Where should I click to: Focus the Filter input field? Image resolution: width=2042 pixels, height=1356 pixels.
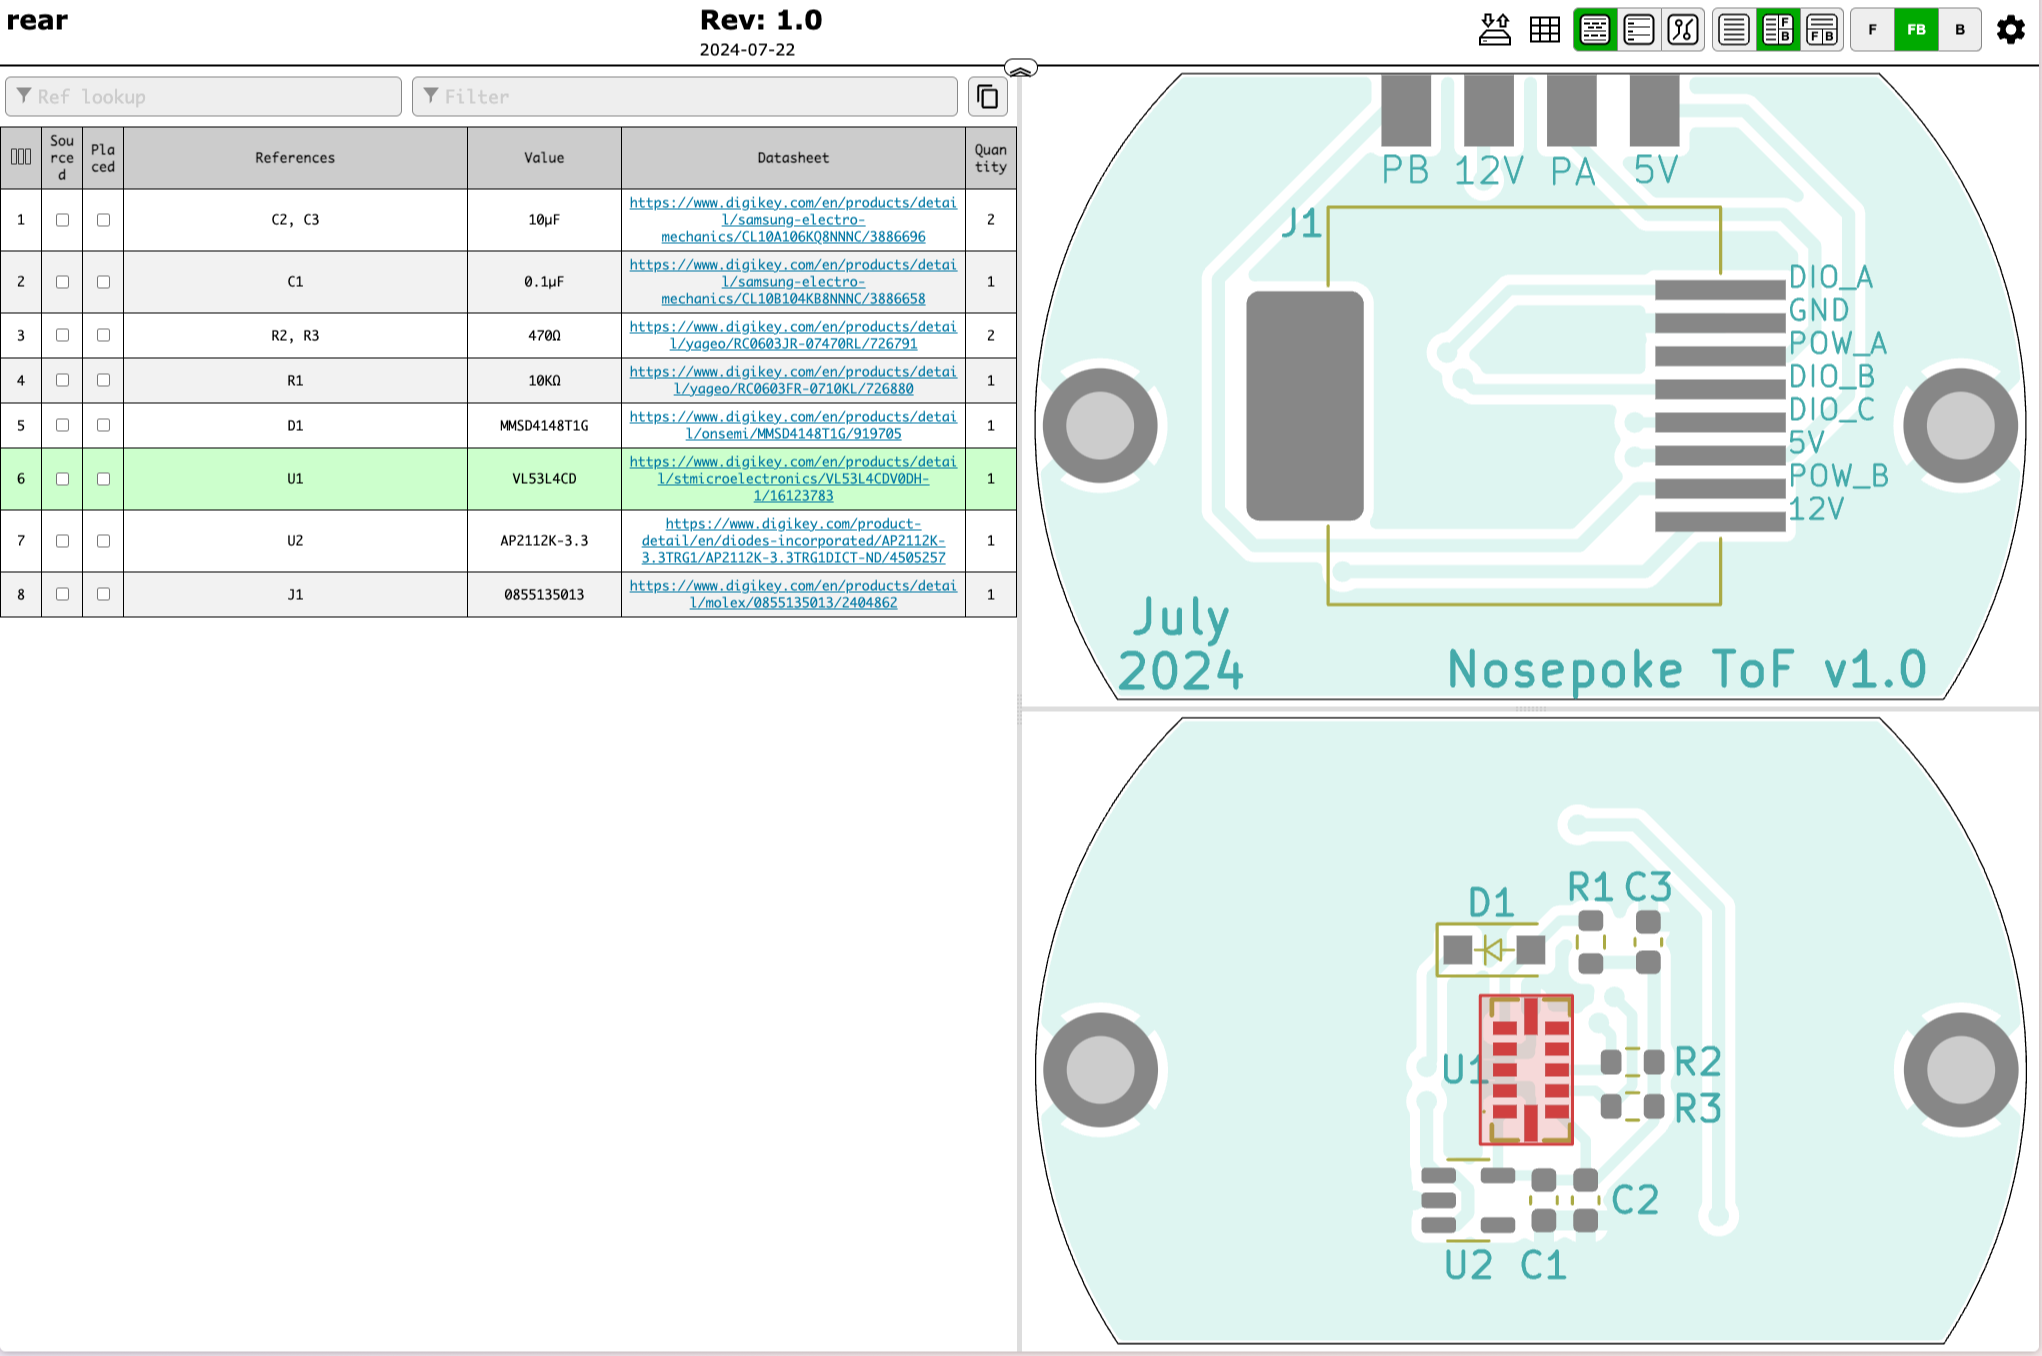(685, 97)
